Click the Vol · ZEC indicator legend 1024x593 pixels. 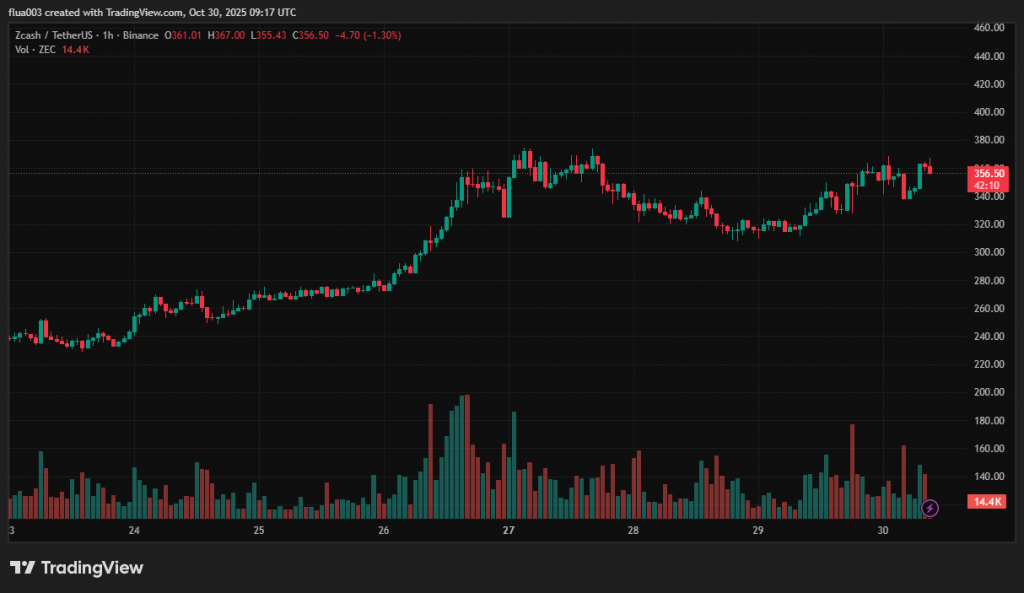click(32, 48)
